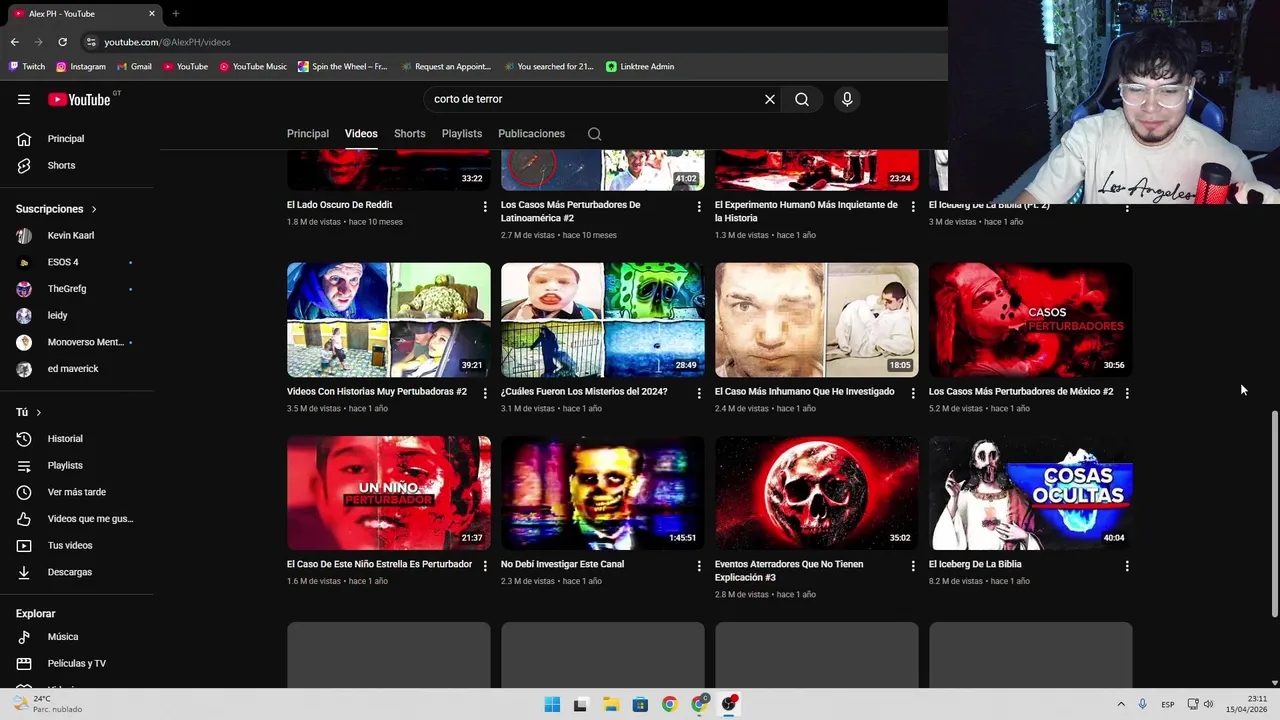1280x720 pixels.
Task: Expand the Suscripciones section
Action: tap(56, 209)
